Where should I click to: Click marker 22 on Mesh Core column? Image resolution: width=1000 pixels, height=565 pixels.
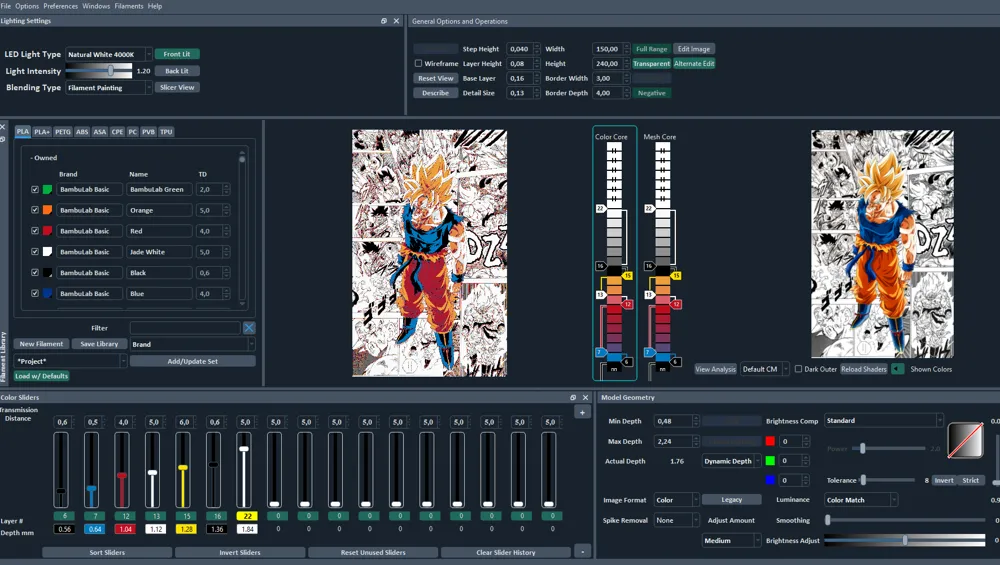649,209
